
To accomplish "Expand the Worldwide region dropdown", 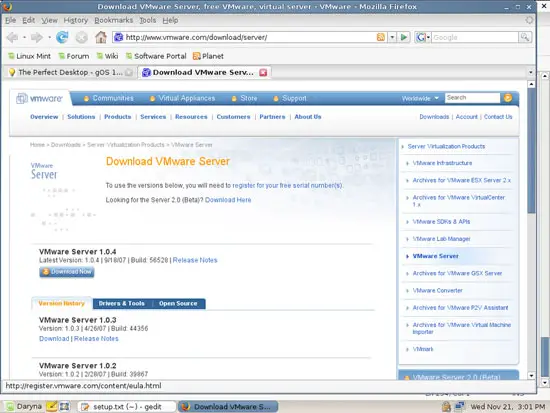I will click(x=420, y=99).
